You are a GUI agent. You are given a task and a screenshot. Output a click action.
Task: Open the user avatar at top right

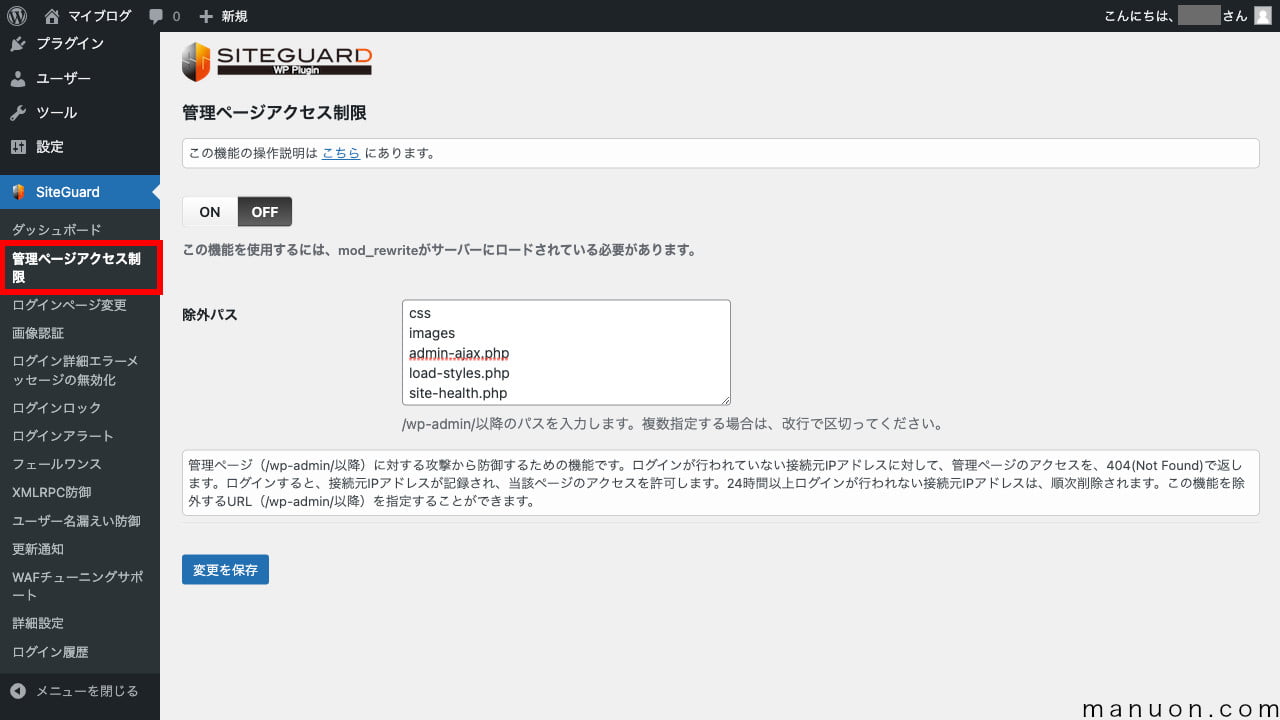click(1264, 16)
